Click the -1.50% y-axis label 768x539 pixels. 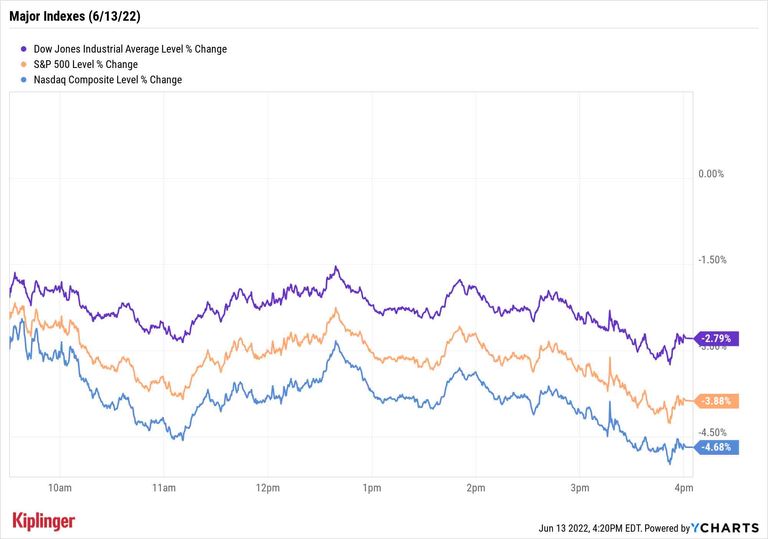[x=711, y=260]
